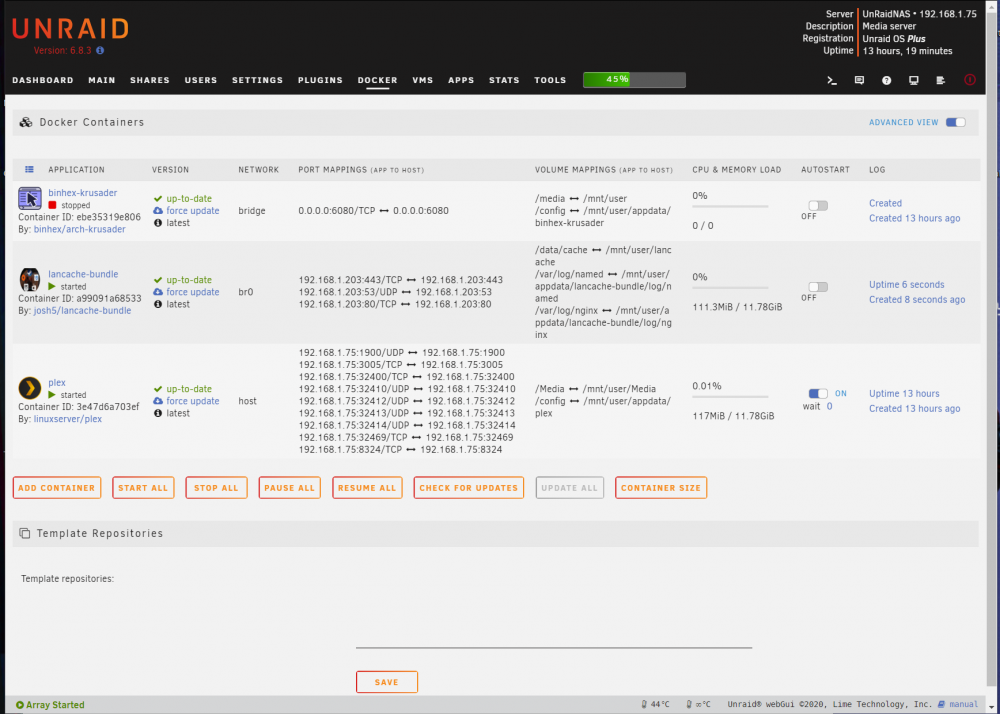The width and height of the screenshot is (1000, 714).
Task: Click the manual book icon in footer
Action: click(x=943, y=704)
